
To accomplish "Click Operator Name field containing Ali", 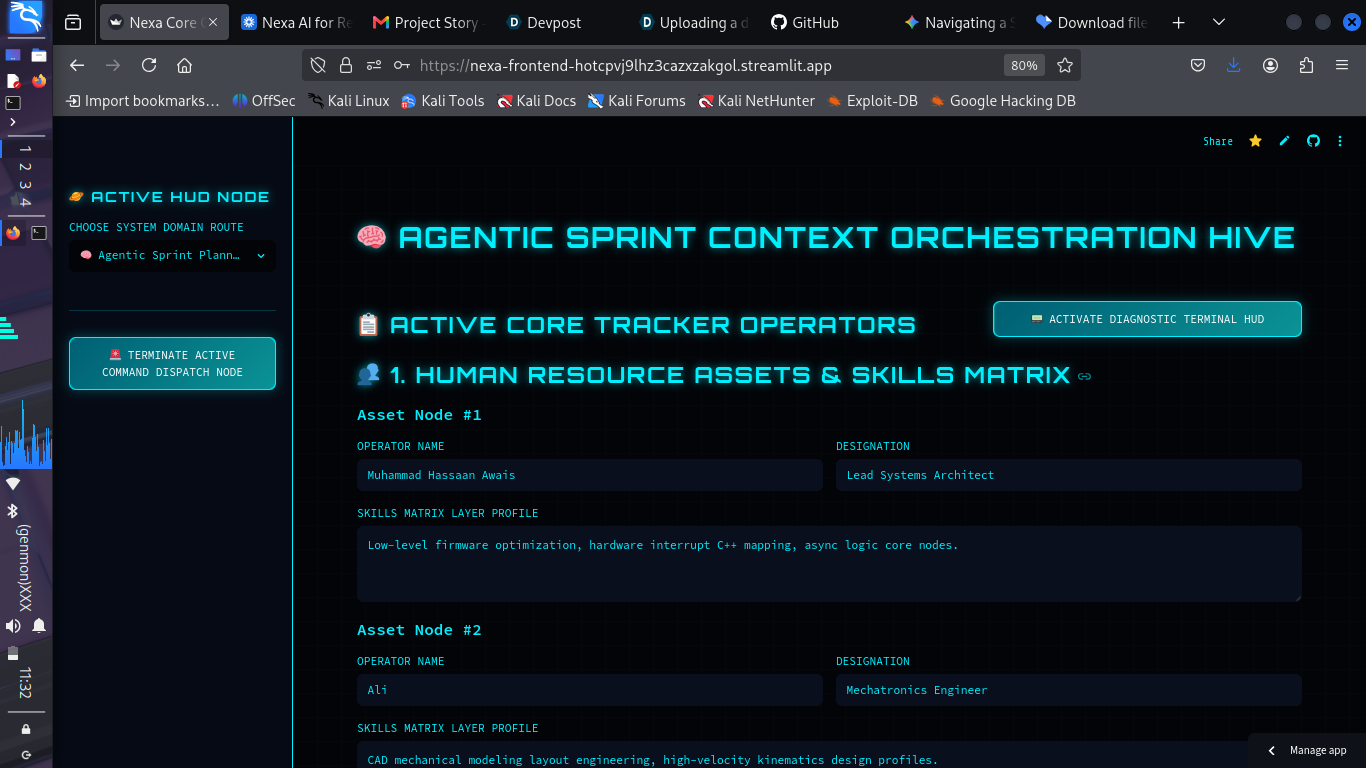I will (590, 690).
